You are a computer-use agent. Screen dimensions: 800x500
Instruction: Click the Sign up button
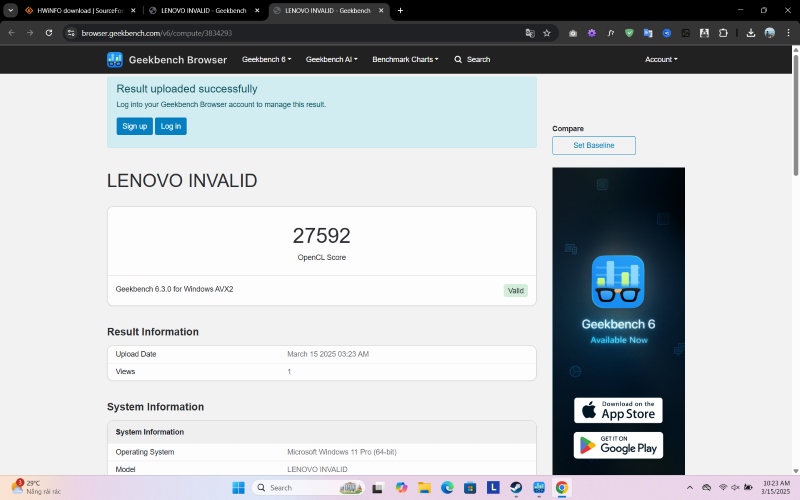[x=135, y=126]
